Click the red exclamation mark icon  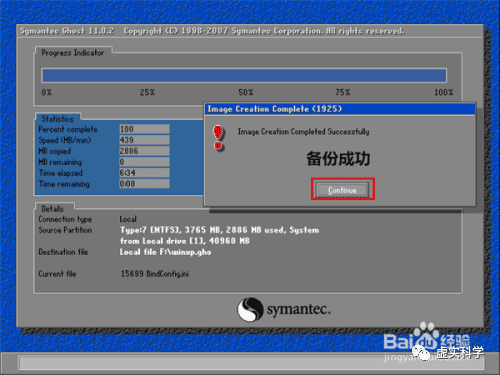click(x=218, y=138)
